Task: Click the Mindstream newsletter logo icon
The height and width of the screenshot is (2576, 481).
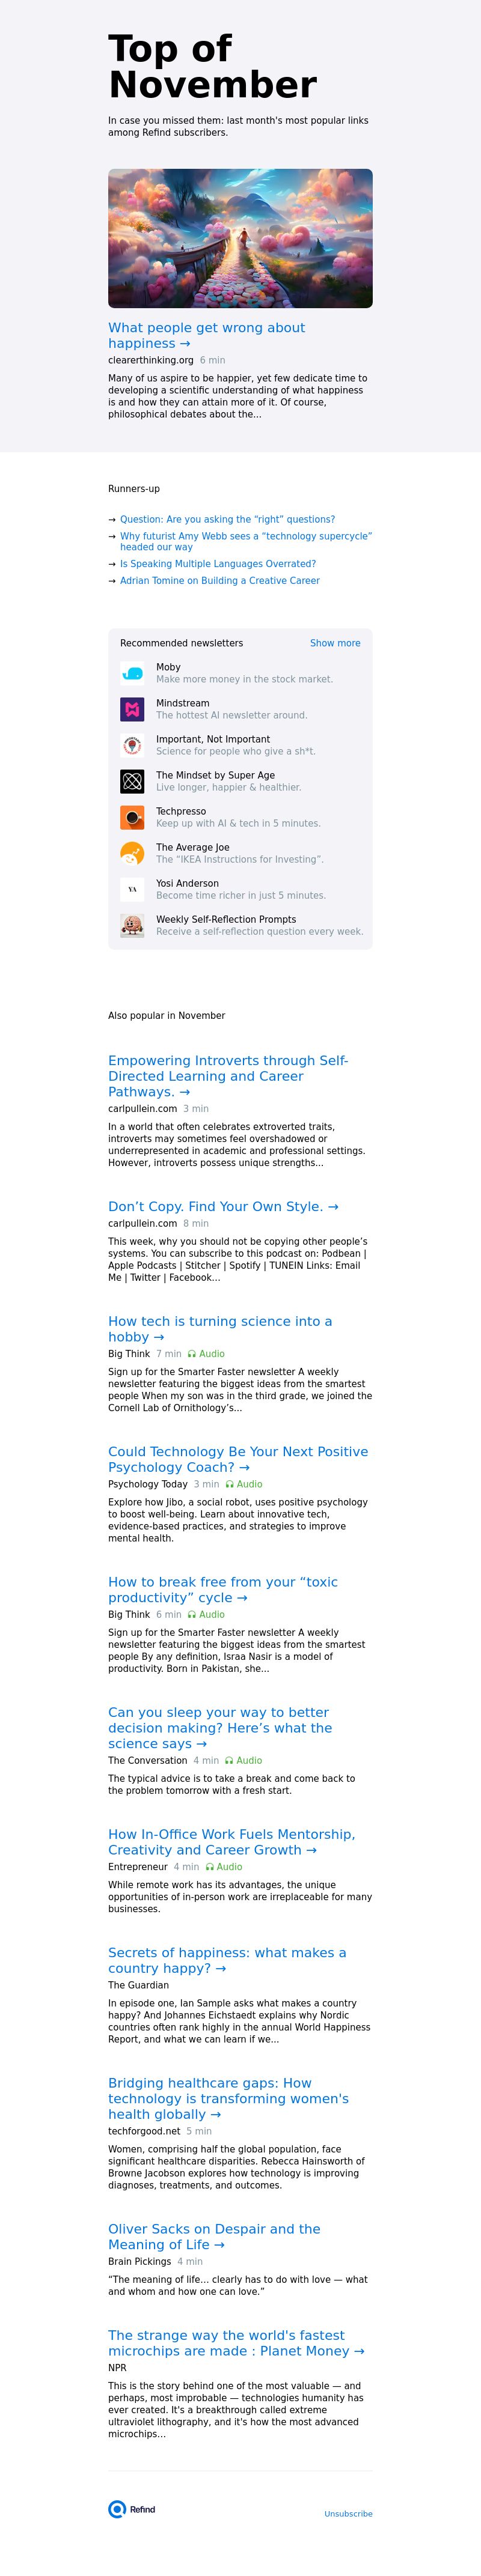Action: 132,709
